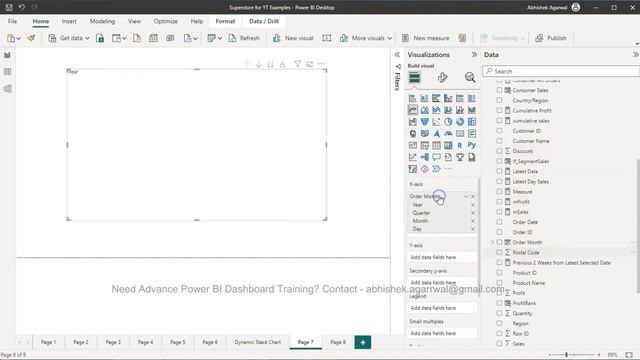
Task: Switch to Table view in sidebar
Action: 7,72
